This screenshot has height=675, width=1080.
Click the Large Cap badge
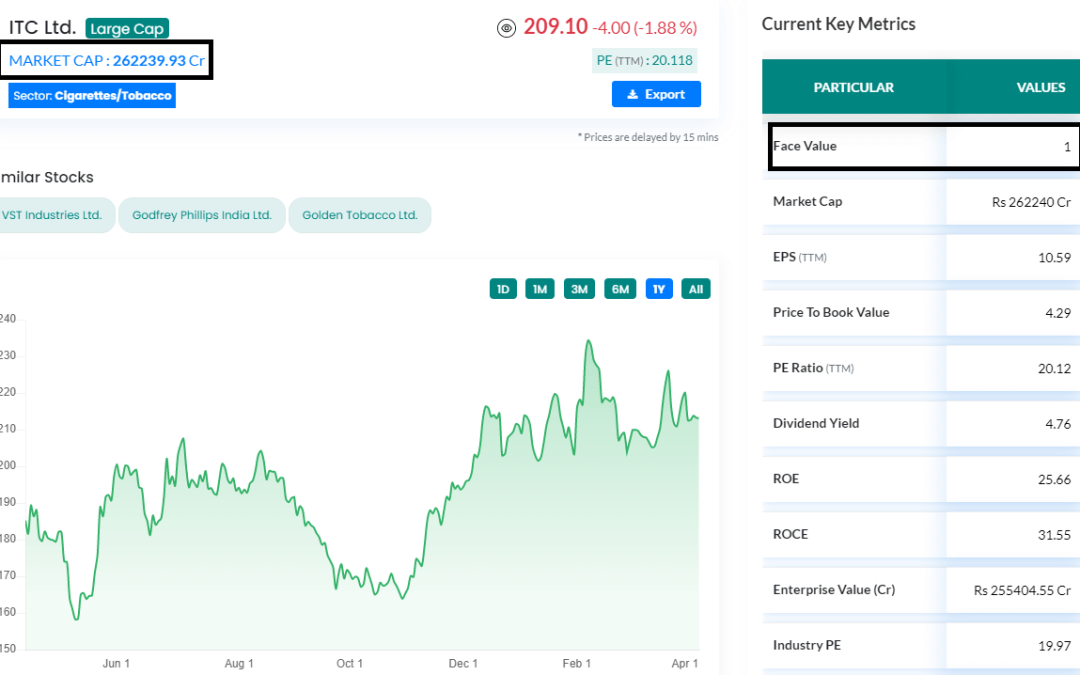point(127,28)
